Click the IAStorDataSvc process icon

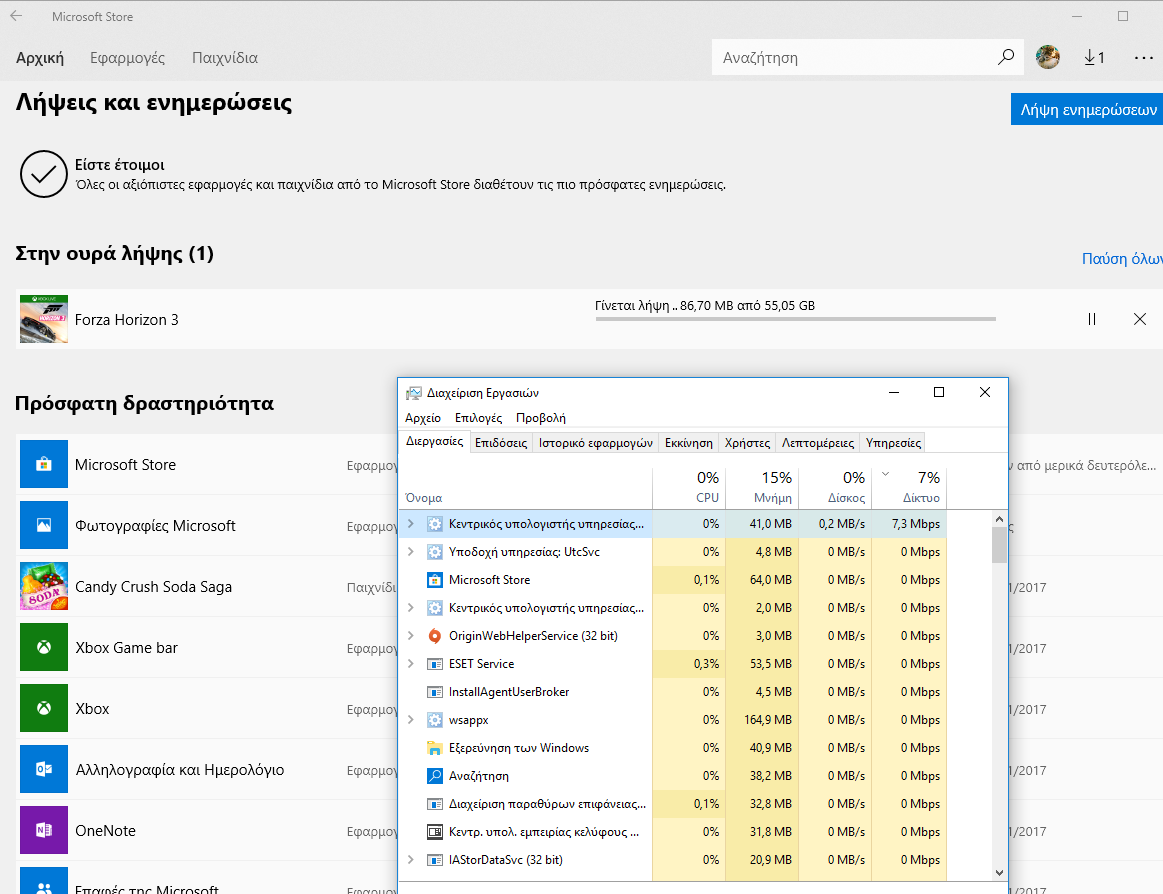(x=435, y=860)
